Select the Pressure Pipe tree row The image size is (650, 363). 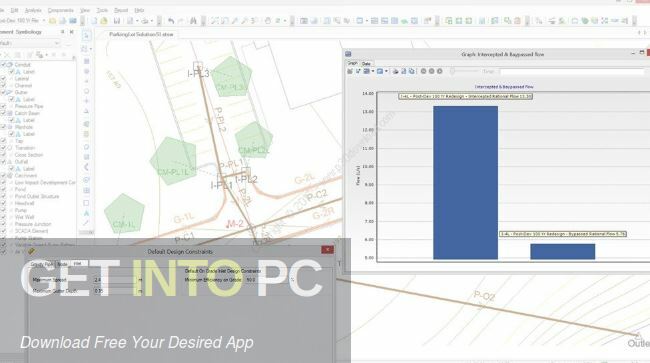click(x=29, y=106)
